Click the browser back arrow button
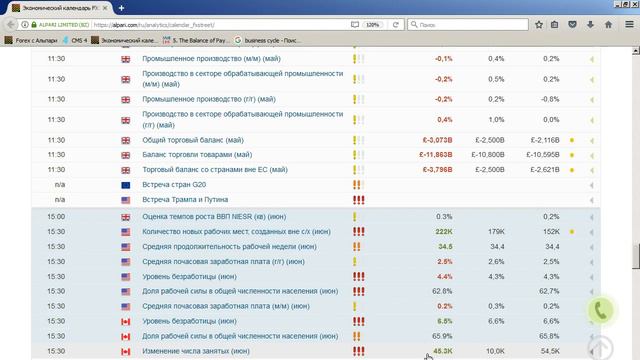 coord(11,24)
